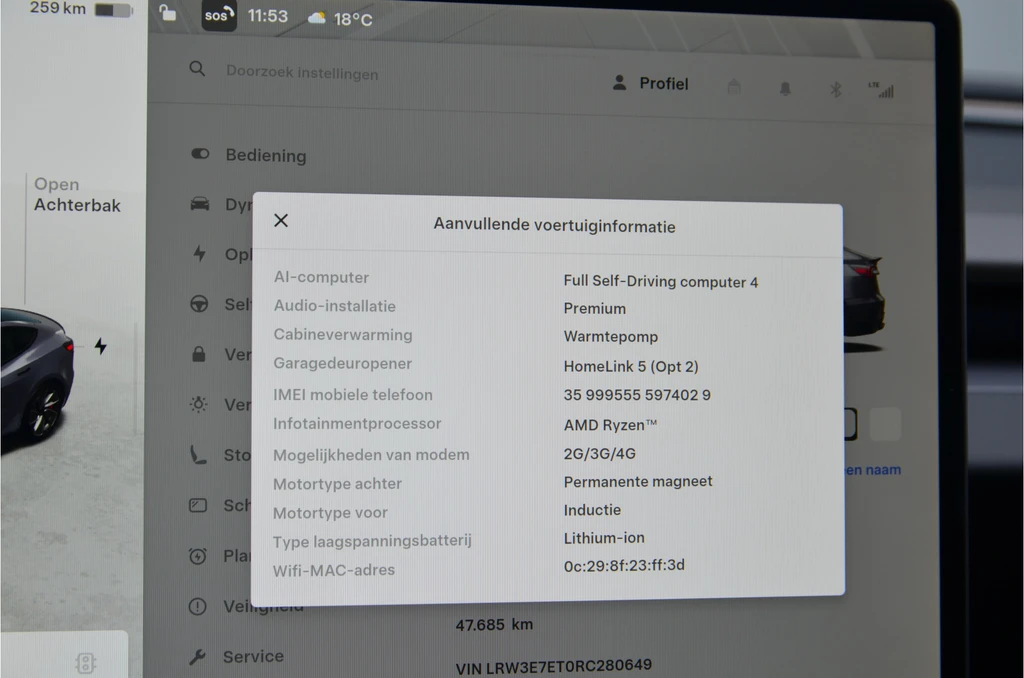
Task: Select the 2G/3G/4G modem value
Action: click(x=600, y=453)
